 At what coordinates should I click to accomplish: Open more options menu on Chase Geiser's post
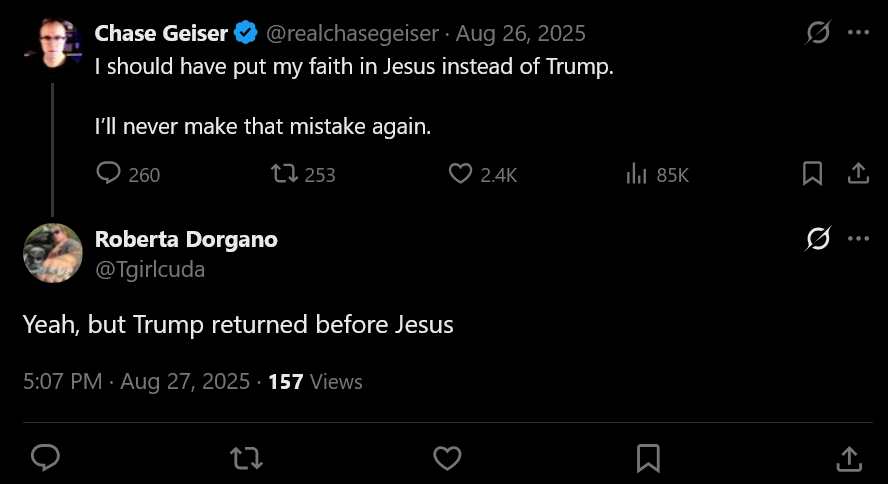[859, 32]
